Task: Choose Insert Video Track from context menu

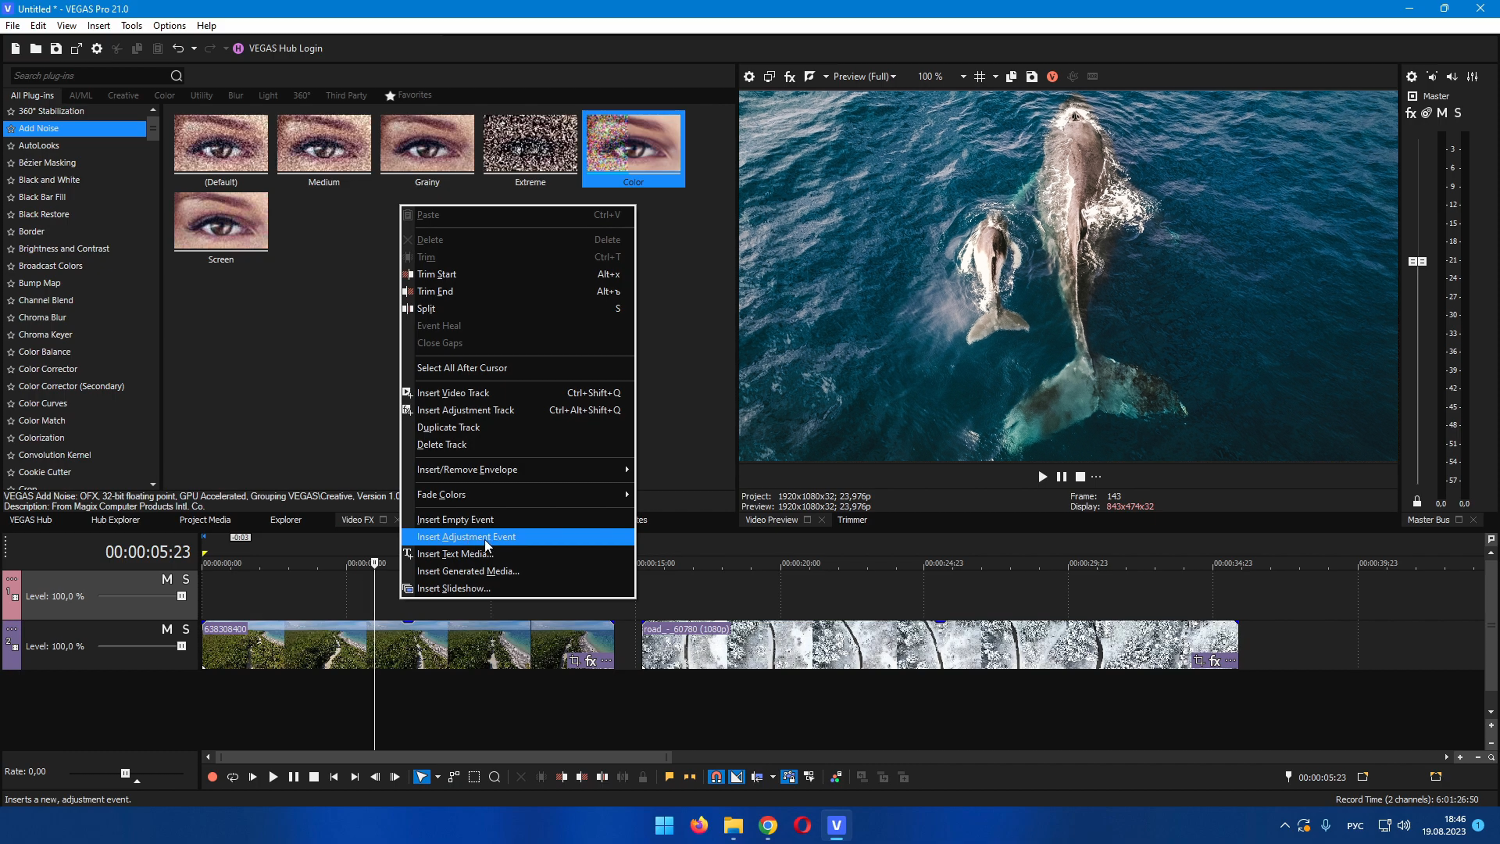Action: point(518,393)
